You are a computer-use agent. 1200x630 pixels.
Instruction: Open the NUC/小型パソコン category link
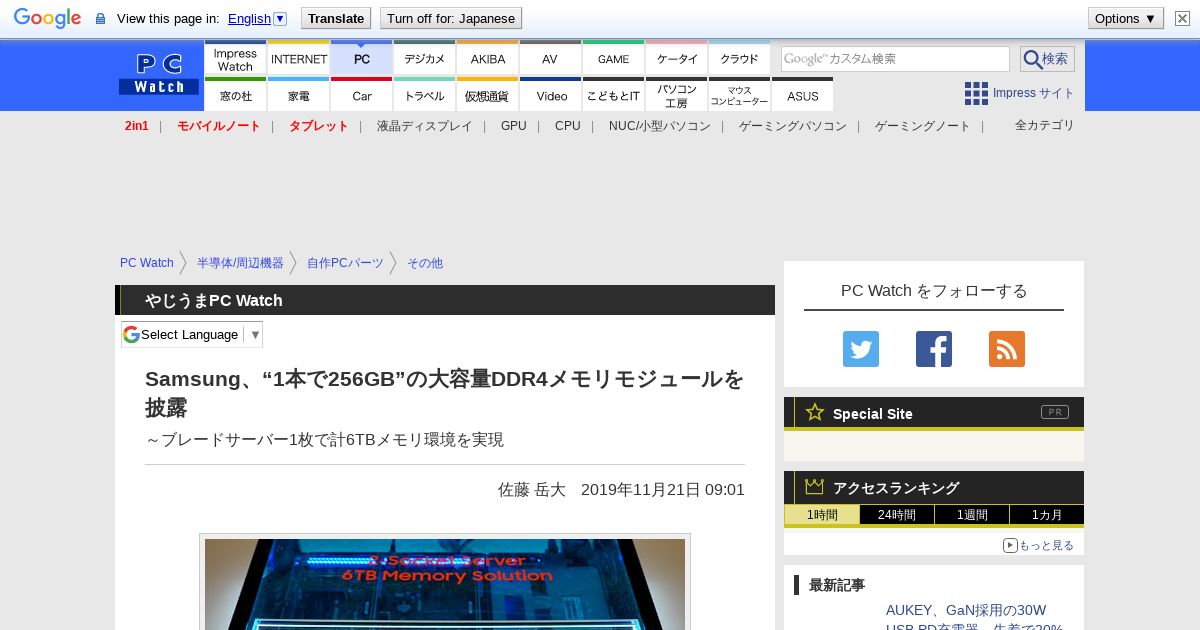pyautogui.click(x=660, y=126)
